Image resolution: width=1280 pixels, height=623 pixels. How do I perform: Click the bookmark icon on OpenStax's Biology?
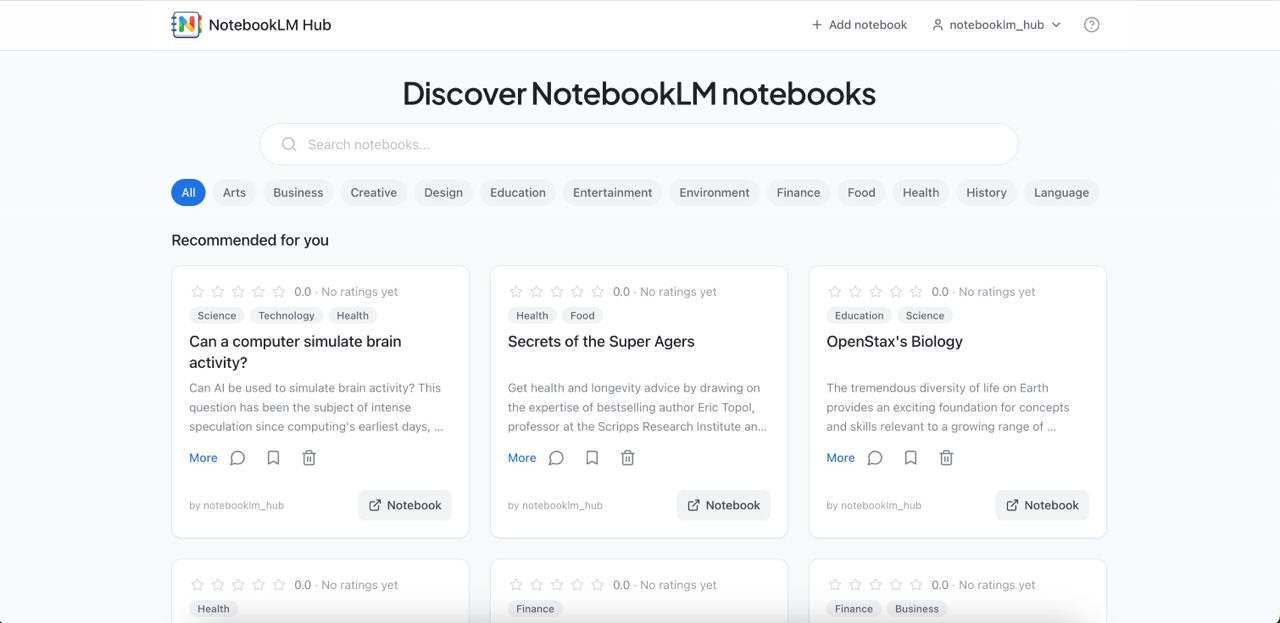tap(910, 457)
